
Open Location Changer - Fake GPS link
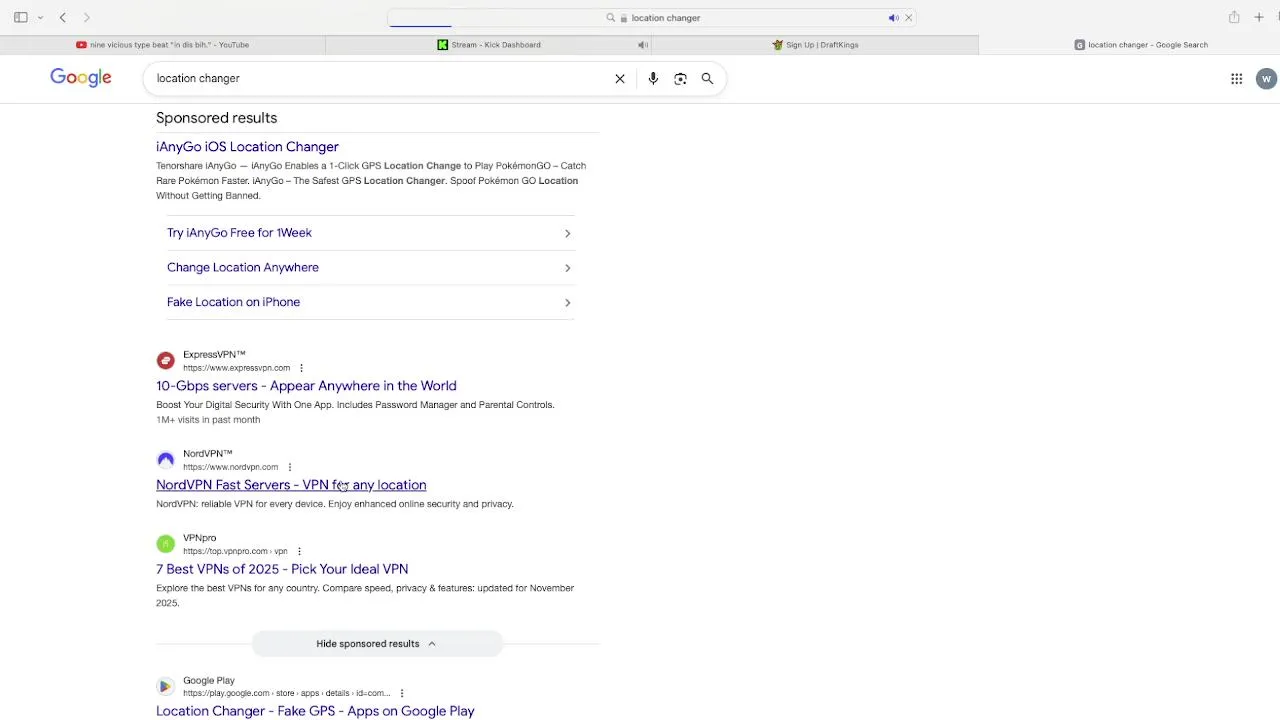(315, 711)
